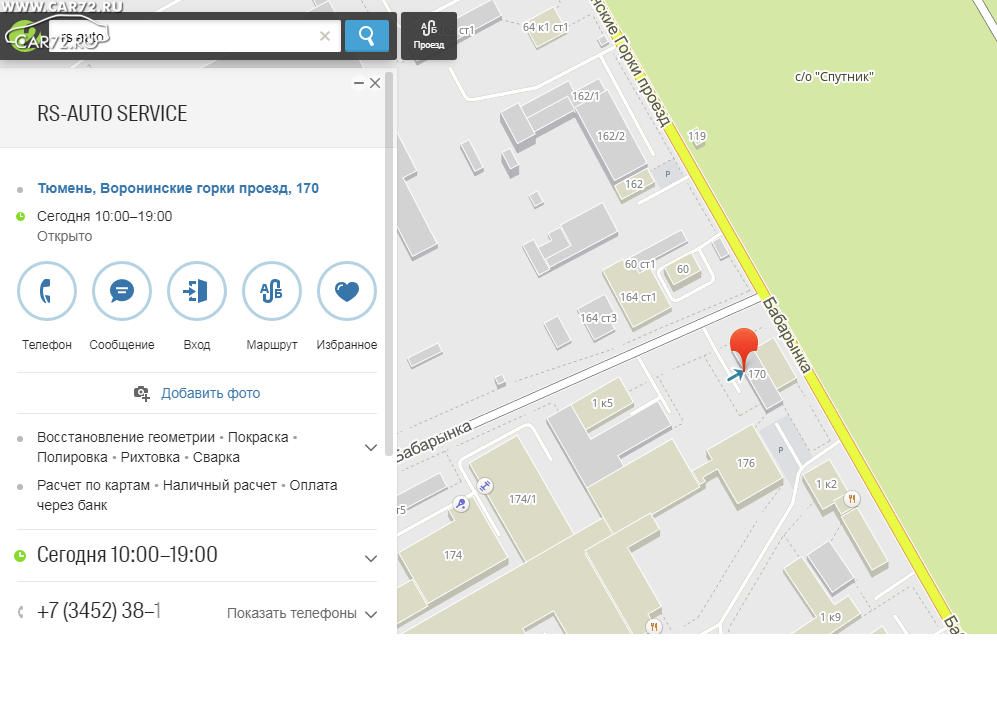The height and width of the screenshot is (708, 997).
Task: Click the Открыто status text
Action: (x=64, y=236)
